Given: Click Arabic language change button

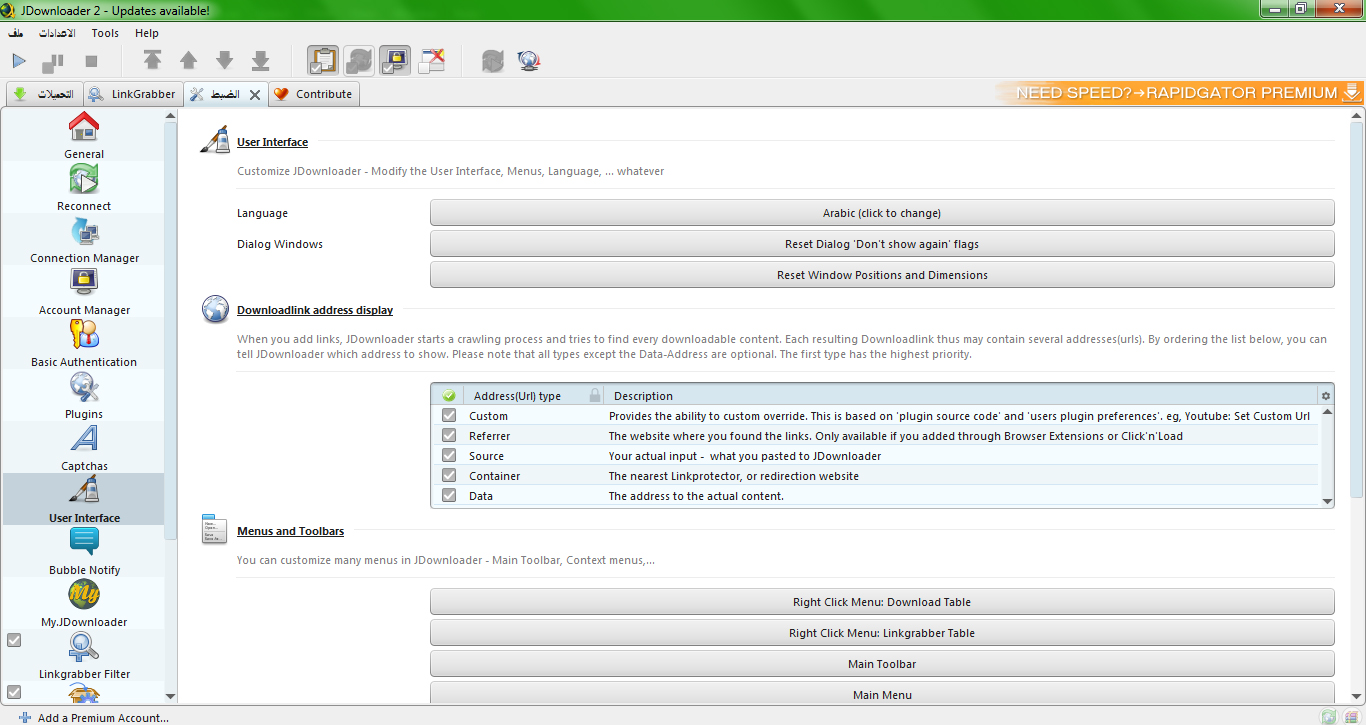Looking at the screenshot, I should (x=881, y=213).
